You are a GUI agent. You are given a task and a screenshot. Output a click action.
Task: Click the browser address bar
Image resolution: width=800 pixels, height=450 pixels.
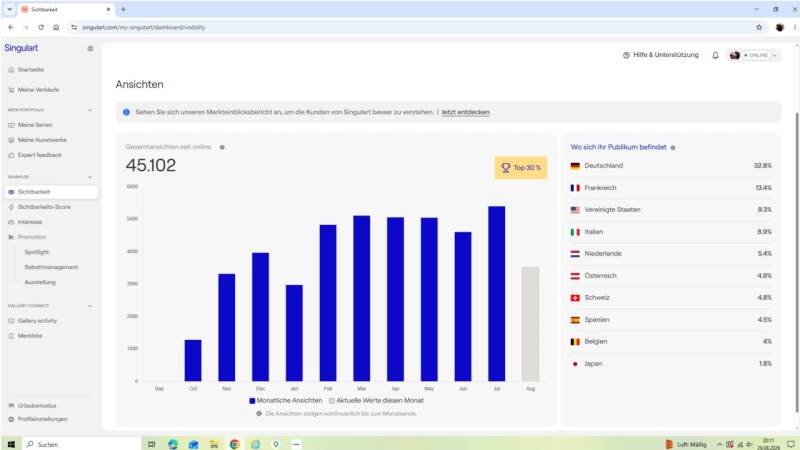408,28
